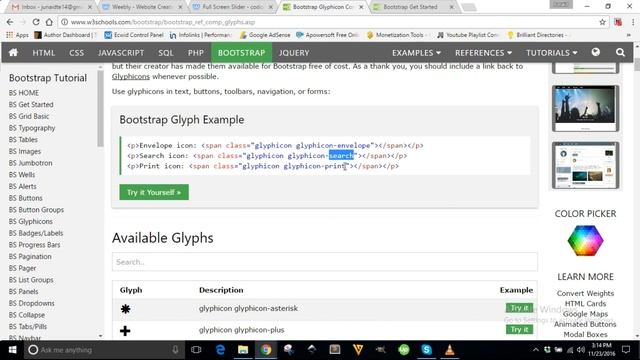Expand the TUTORIALS dropdown menu
640x360 pixels.
pos(551,53)
